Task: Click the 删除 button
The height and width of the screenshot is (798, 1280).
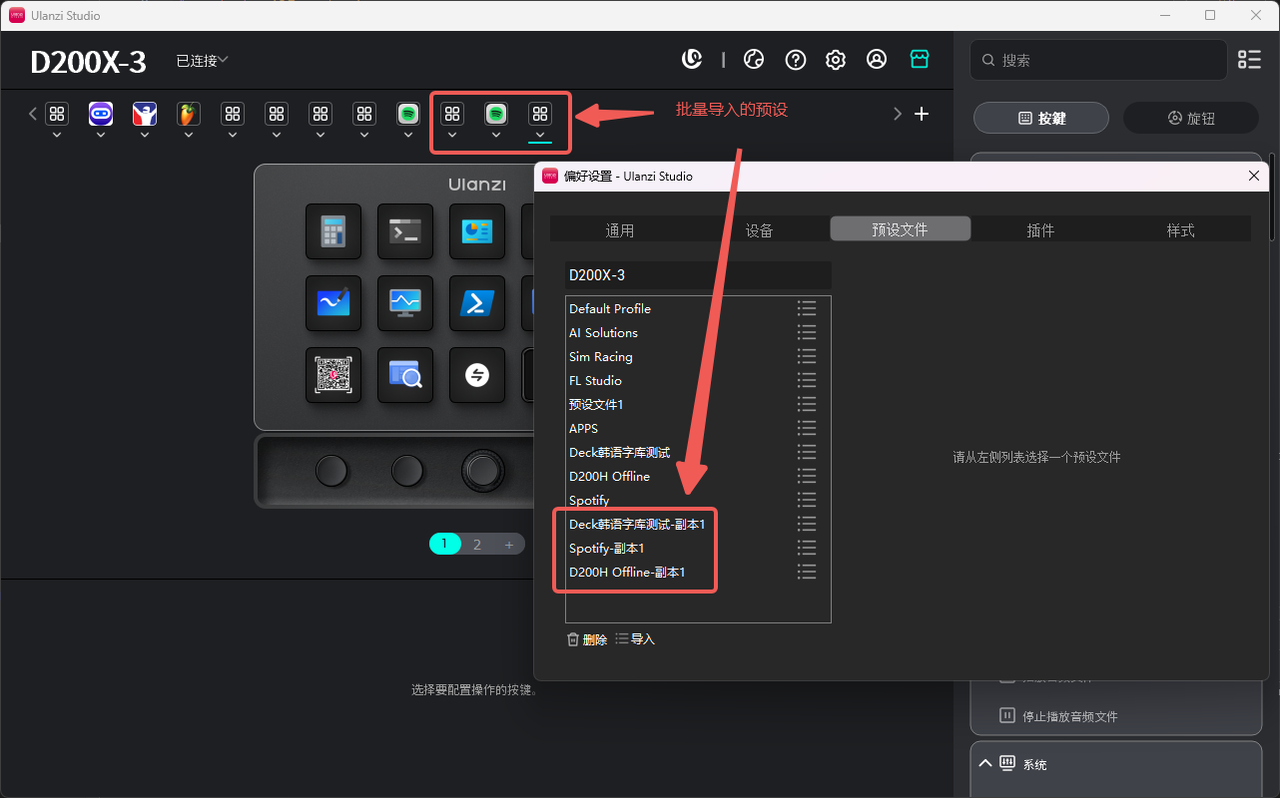Action: pyautogui.click(x=587, y=640)
